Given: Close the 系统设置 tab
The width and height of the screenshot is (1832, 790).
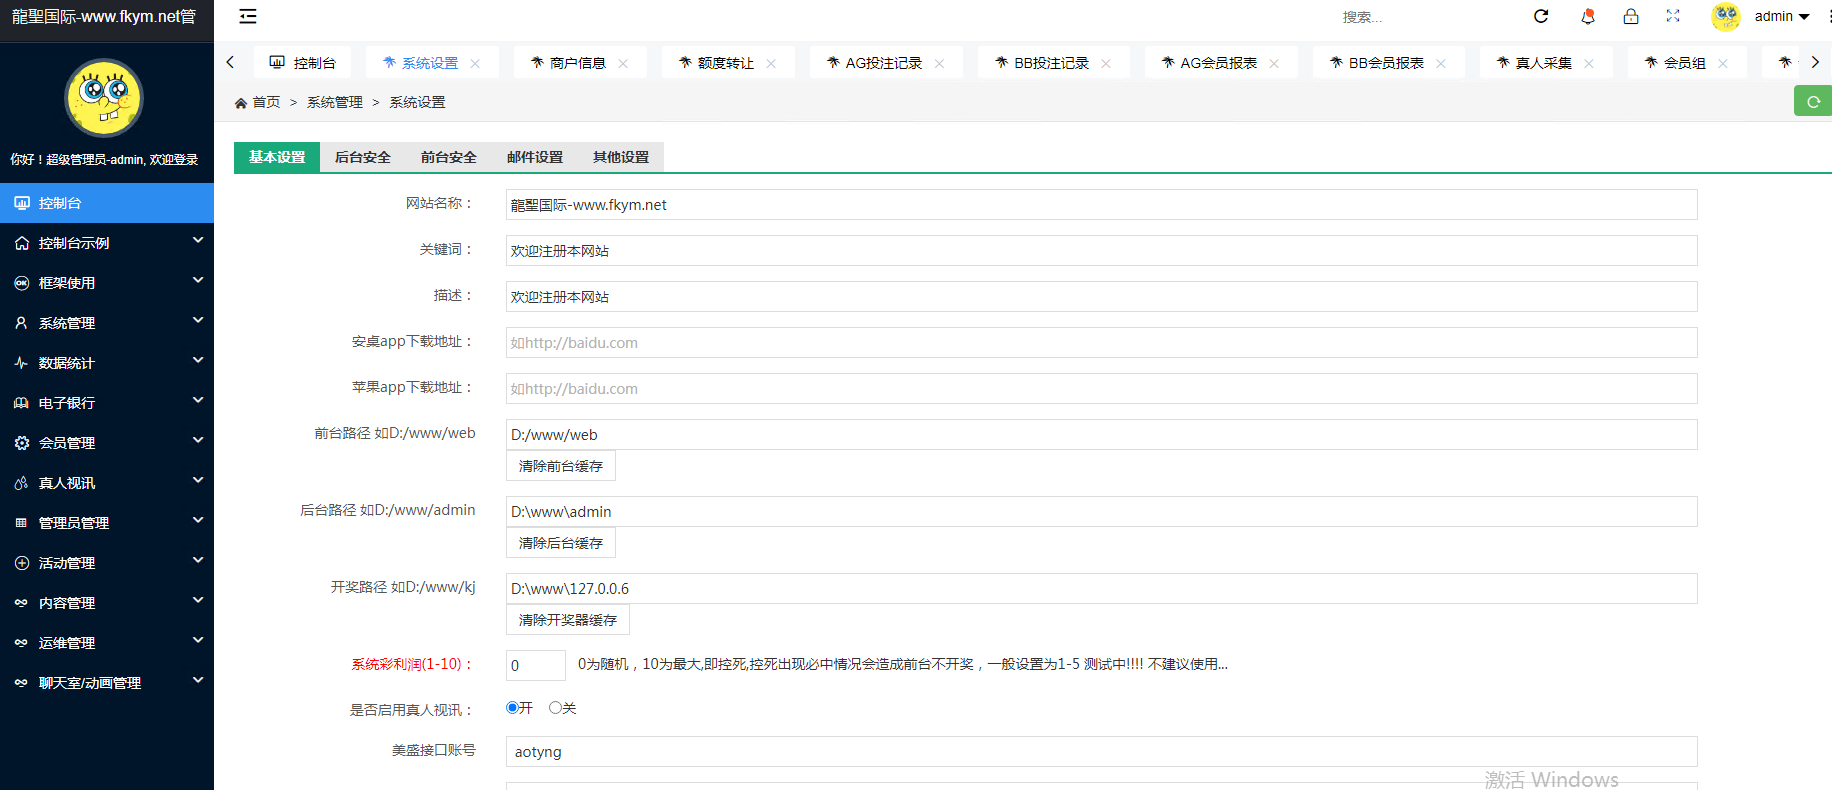Looking at the screenshot, I should [475, 63].
